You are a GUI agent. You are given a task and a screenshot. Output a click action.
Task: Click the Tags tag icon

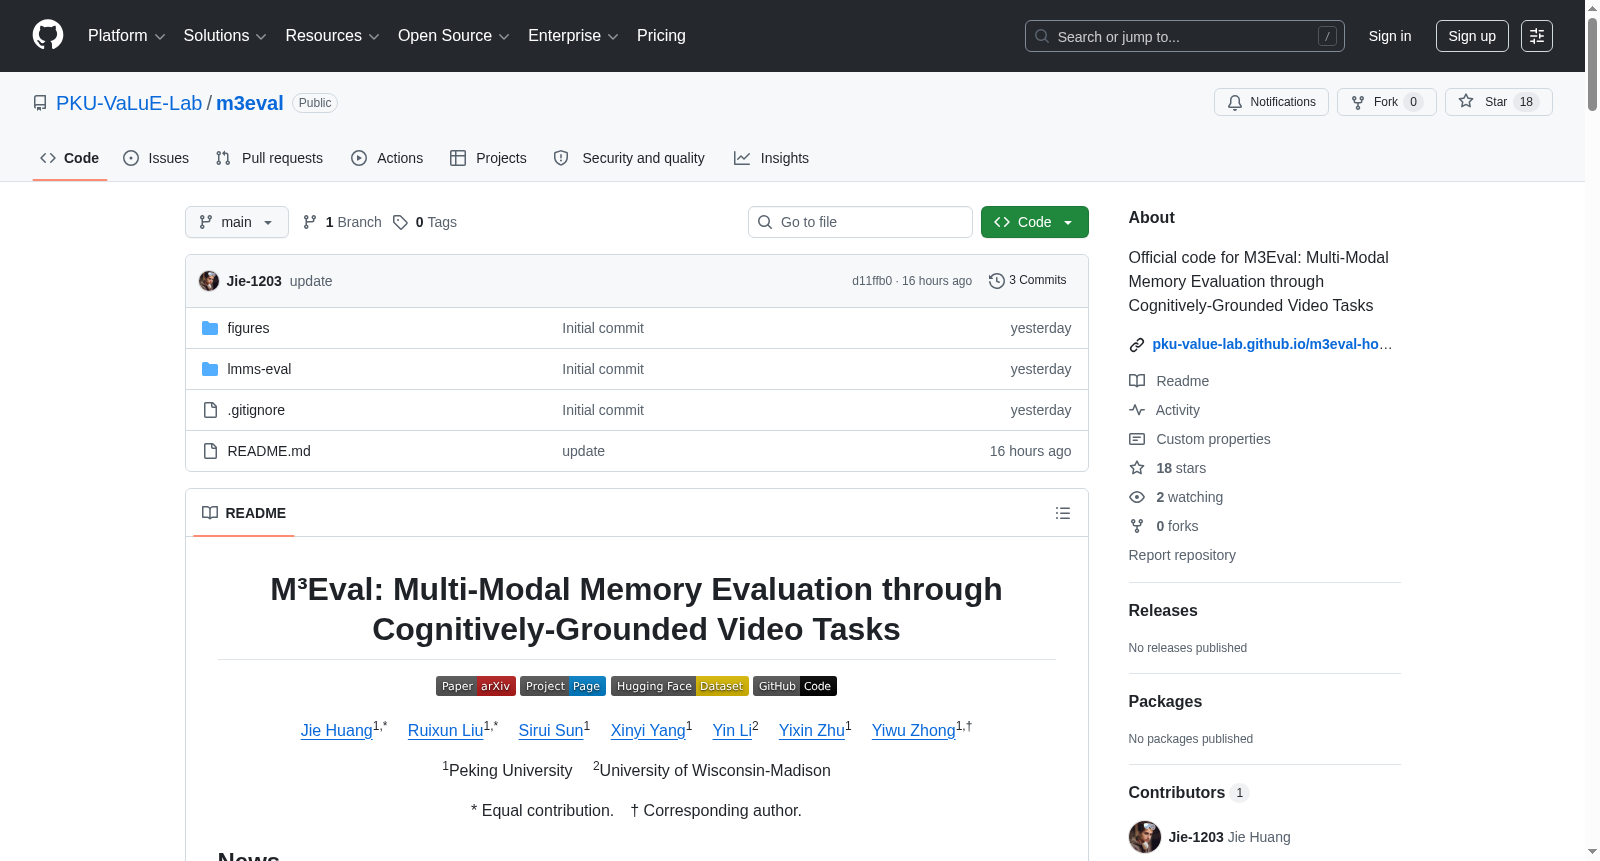pos(400,222)
